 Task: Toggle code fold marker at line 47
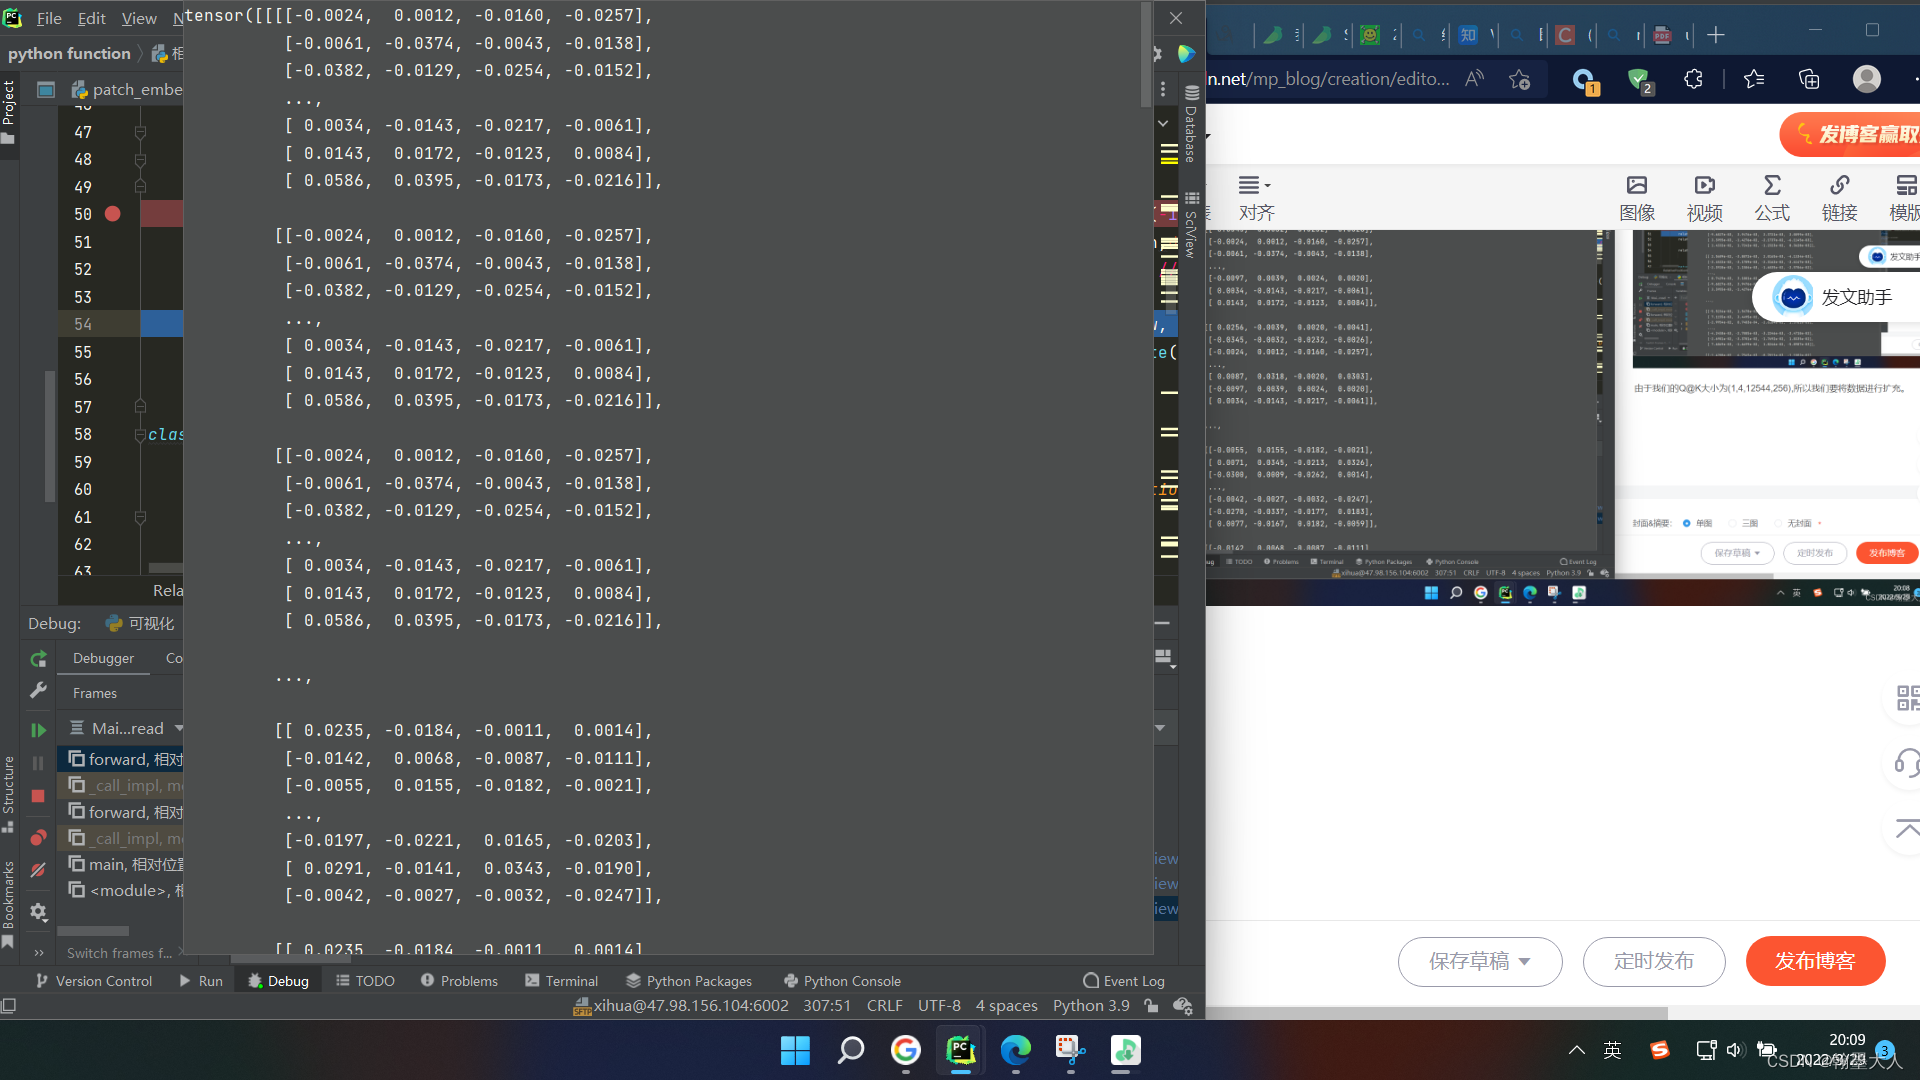point(140,132)
